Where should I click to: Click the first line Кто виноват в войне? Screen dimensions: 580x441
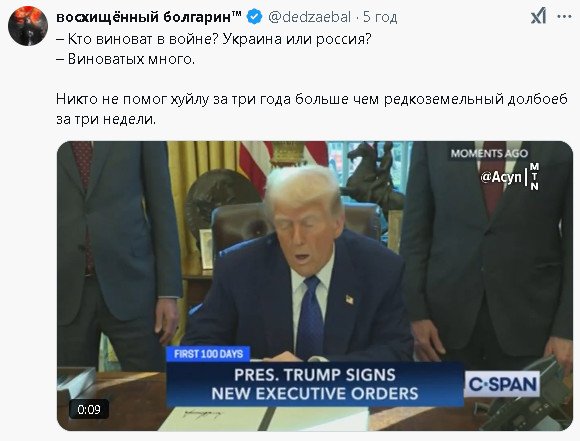213,39
